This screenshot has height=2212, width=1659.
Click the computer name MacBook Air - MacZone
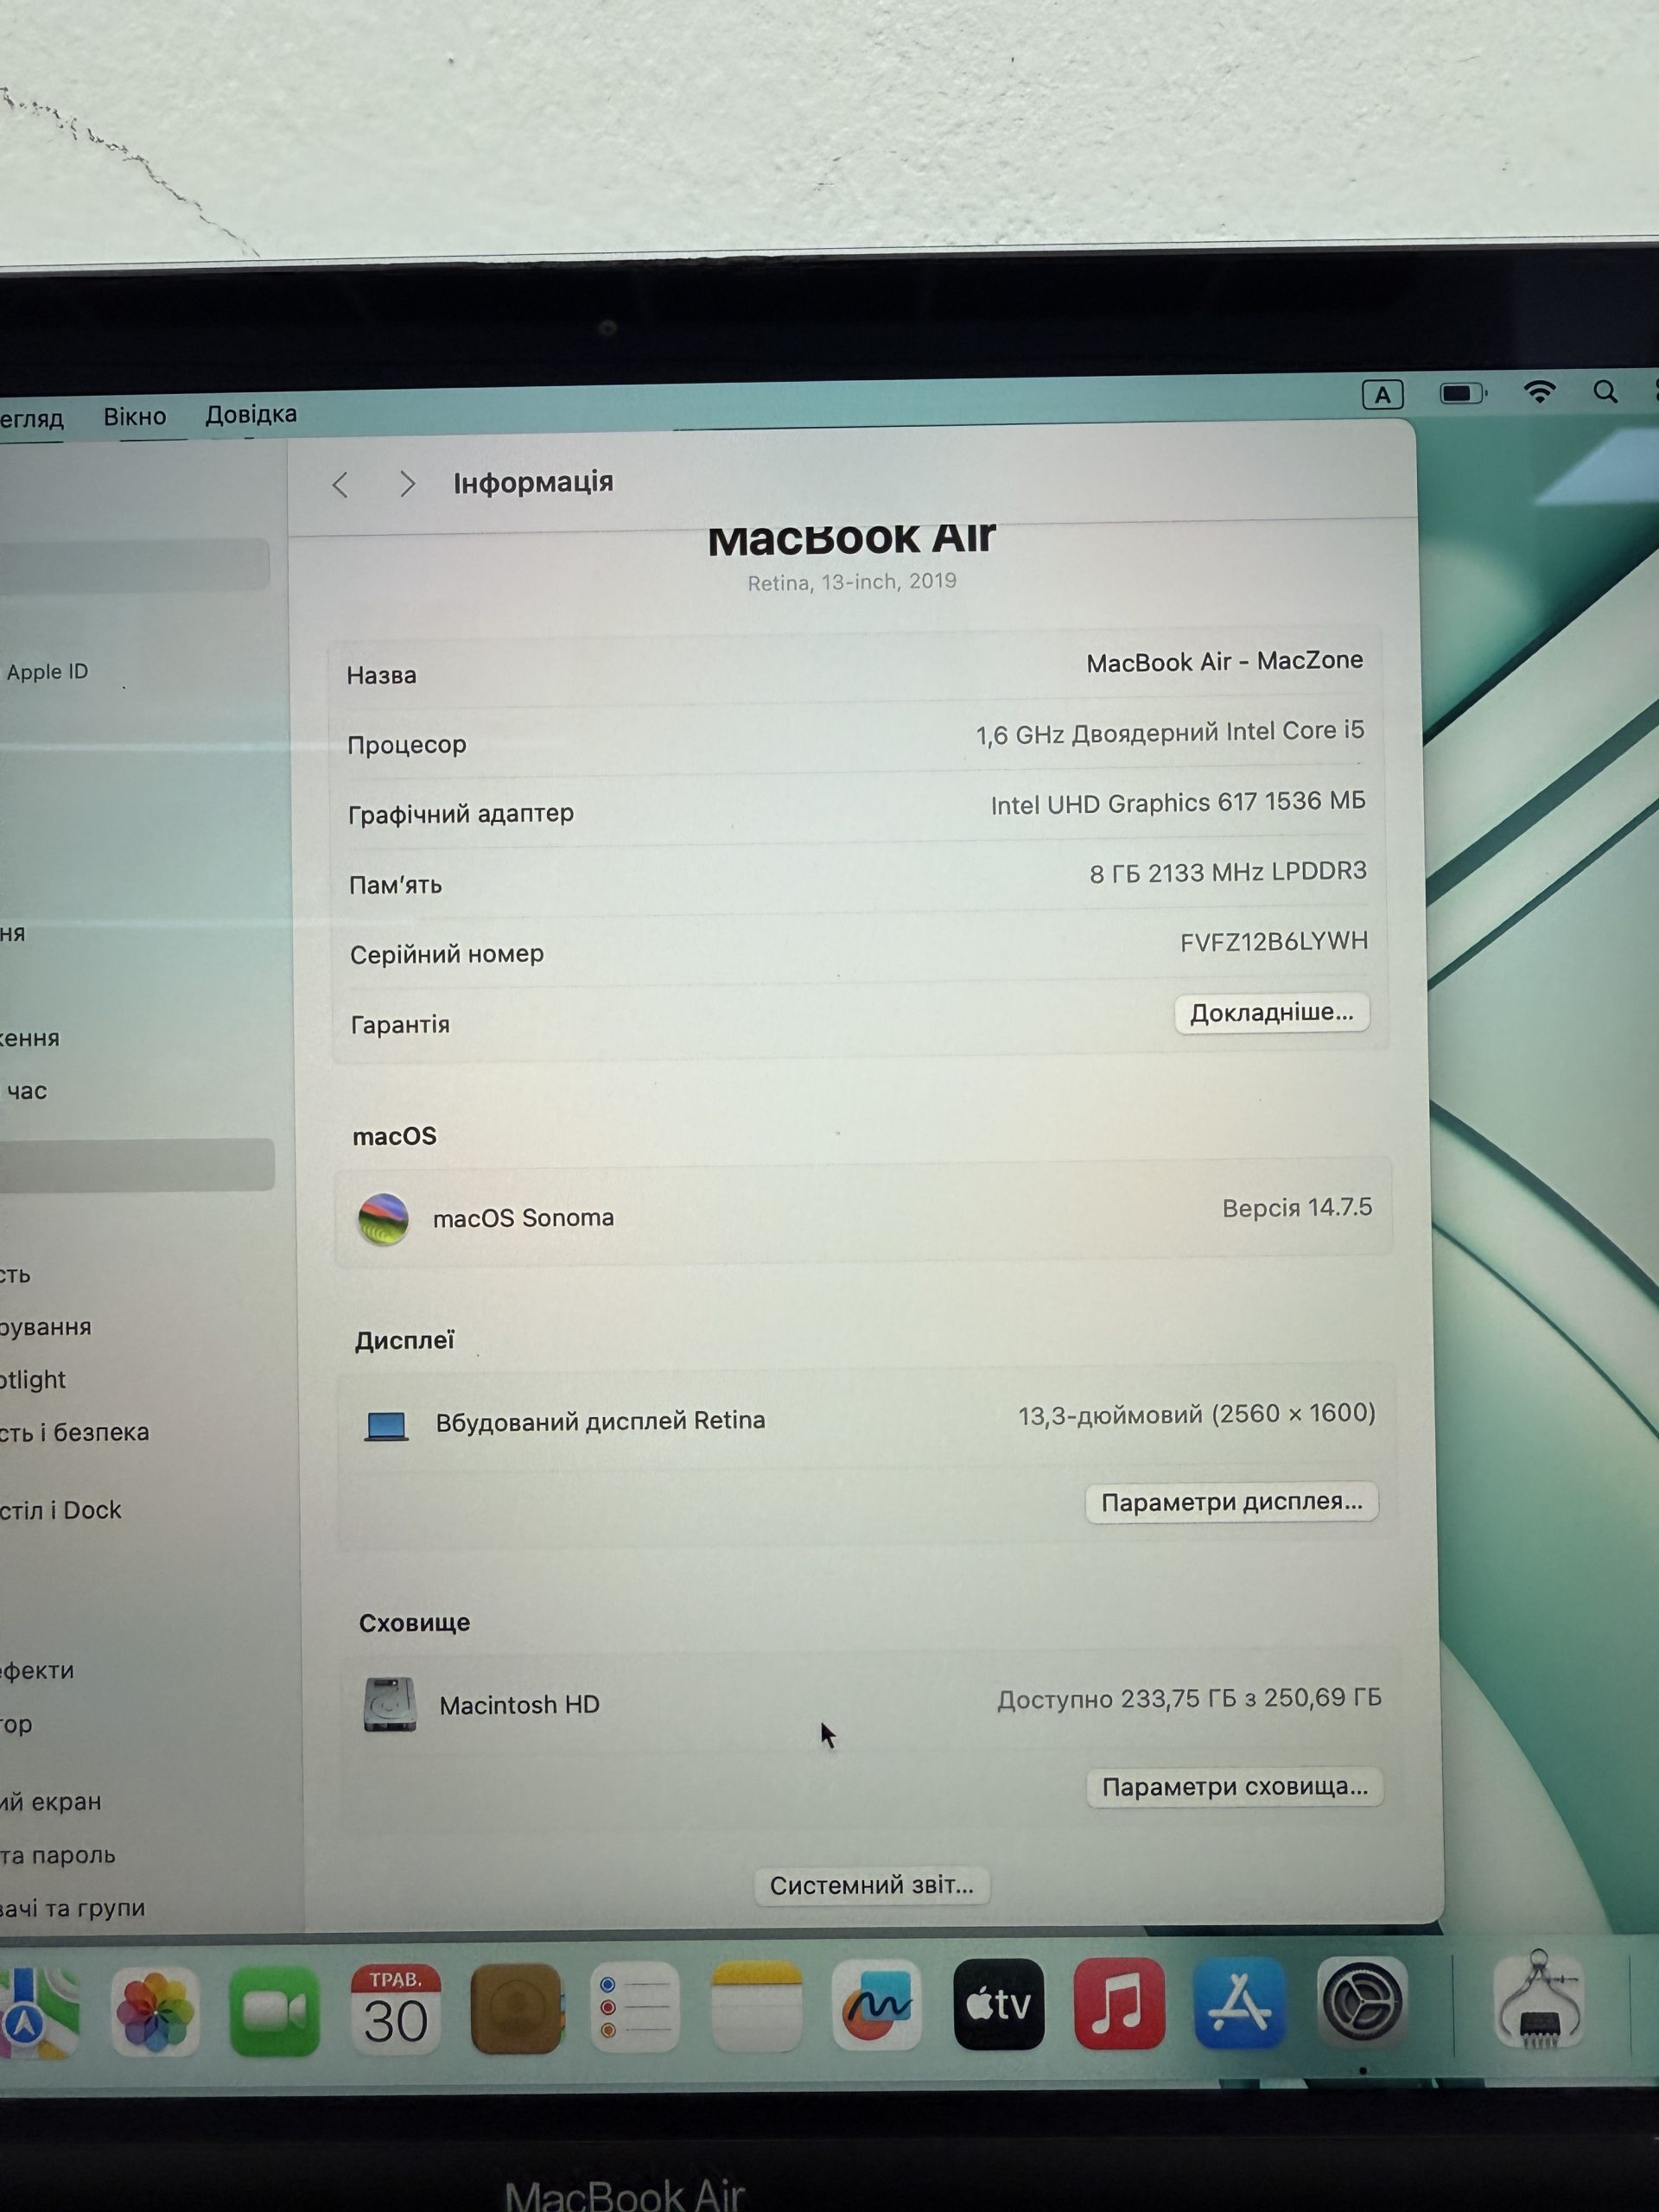(x=1225, y=661)
